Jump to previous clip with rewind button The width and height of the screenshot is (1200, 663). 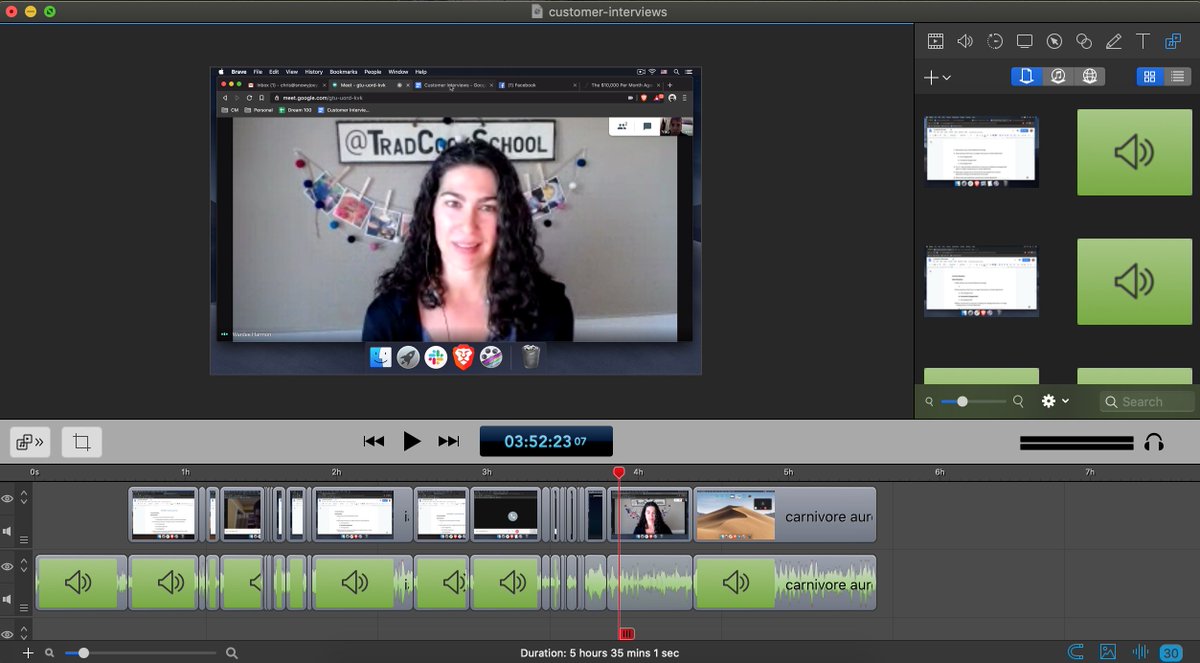(374, 441)
